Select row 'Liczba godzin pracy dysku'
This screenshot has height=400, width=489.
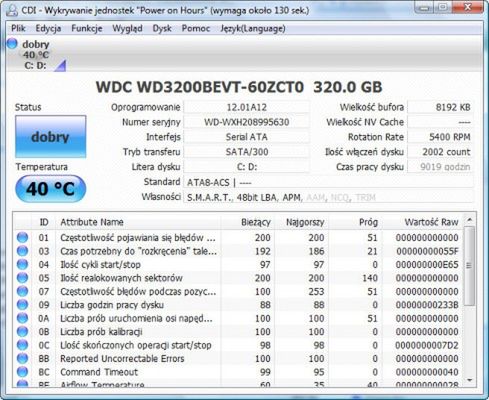238,305
